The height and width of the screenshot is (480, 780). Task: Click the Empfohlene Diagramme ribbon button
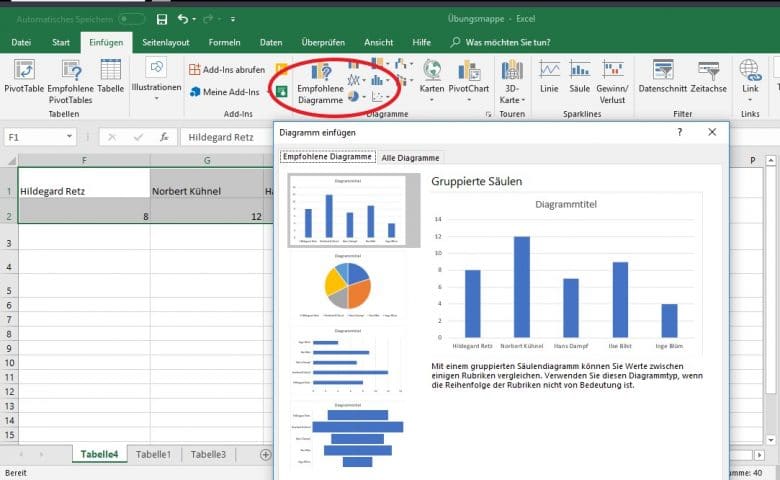[x=321, y=83]
